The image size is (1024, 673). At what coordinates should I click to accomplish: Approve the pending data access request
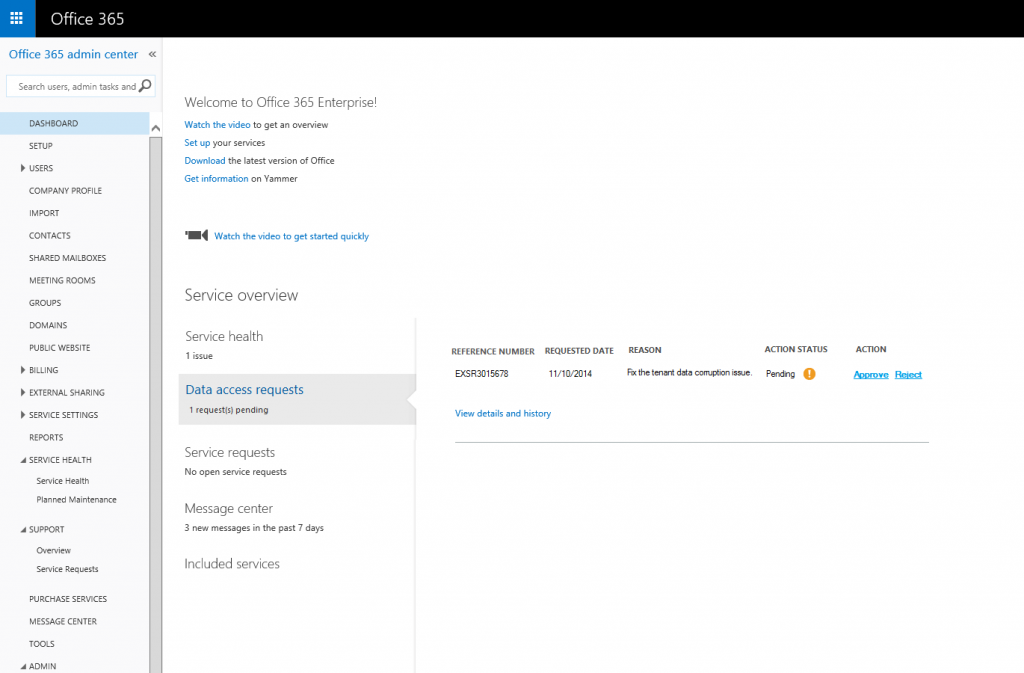(x=870, y=374)
